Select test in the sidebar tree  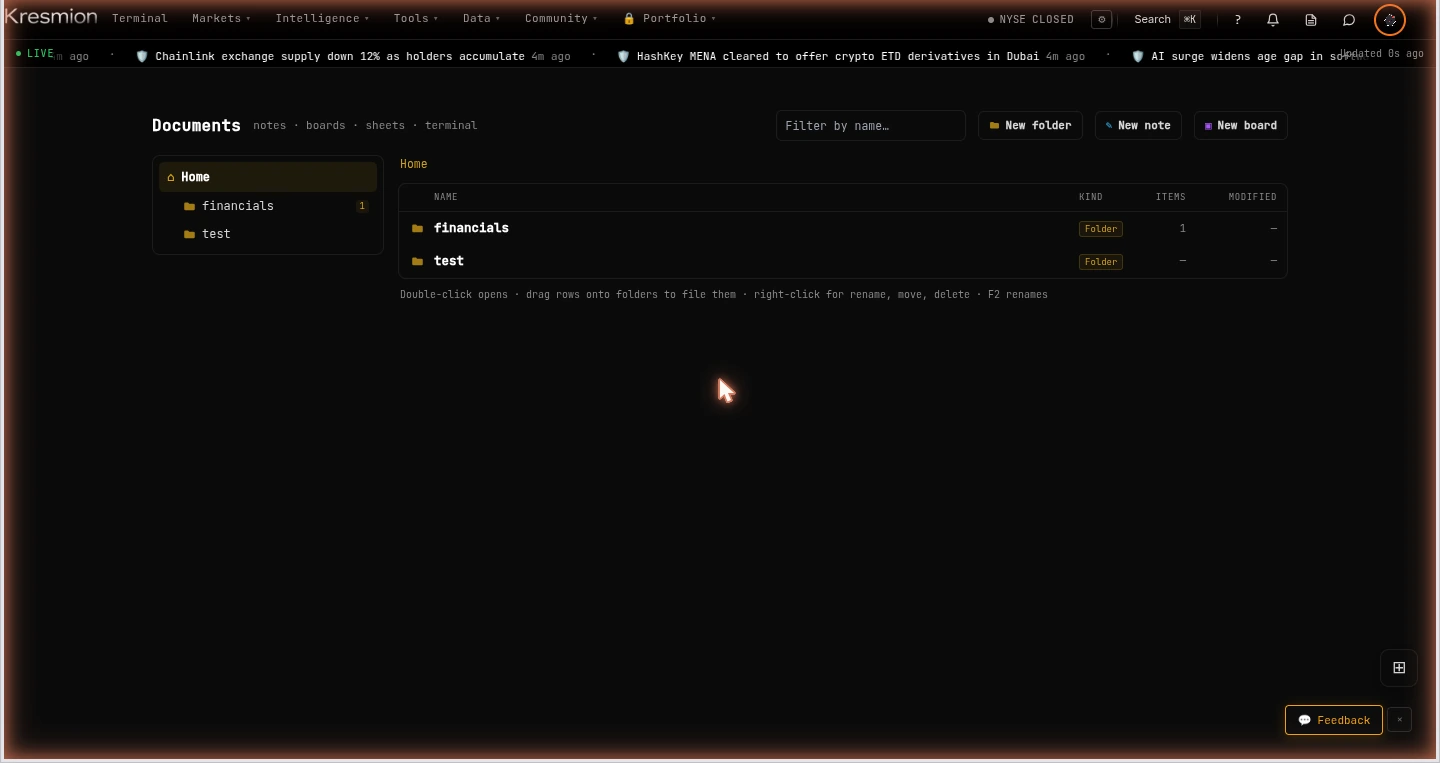pyautogui.click(x=268, y=234)
